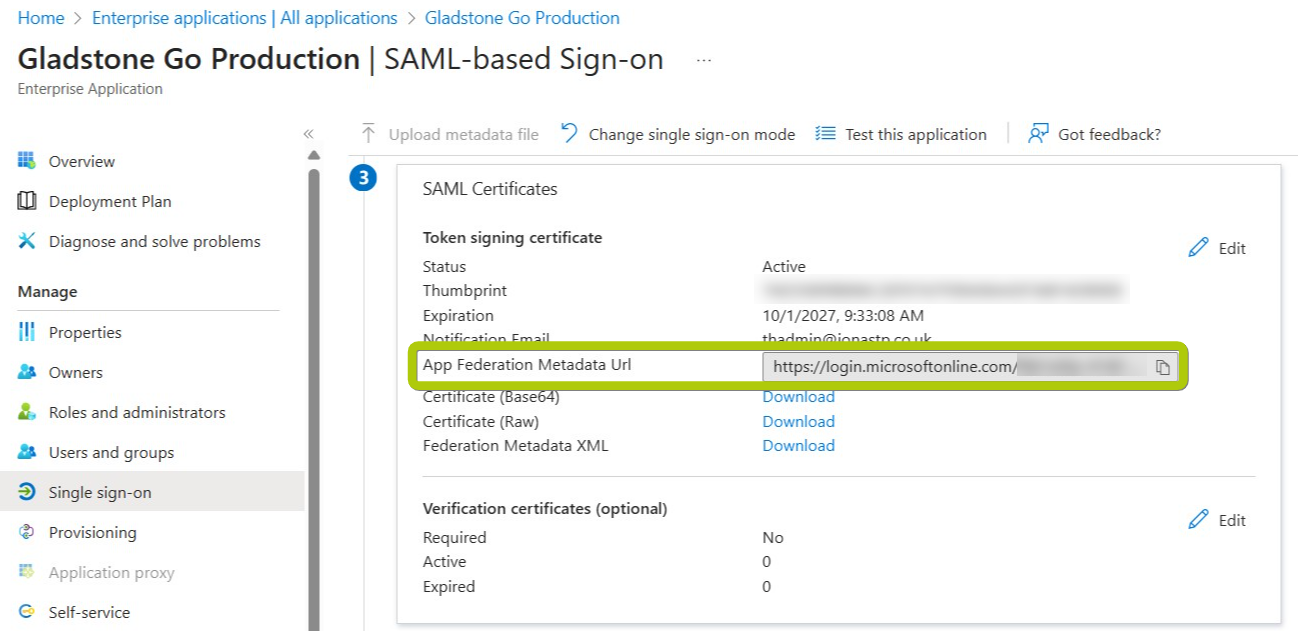Screen dimensions: 1298x631
Task: Download the Federation Metadata XML
Action: click(798, 445)
